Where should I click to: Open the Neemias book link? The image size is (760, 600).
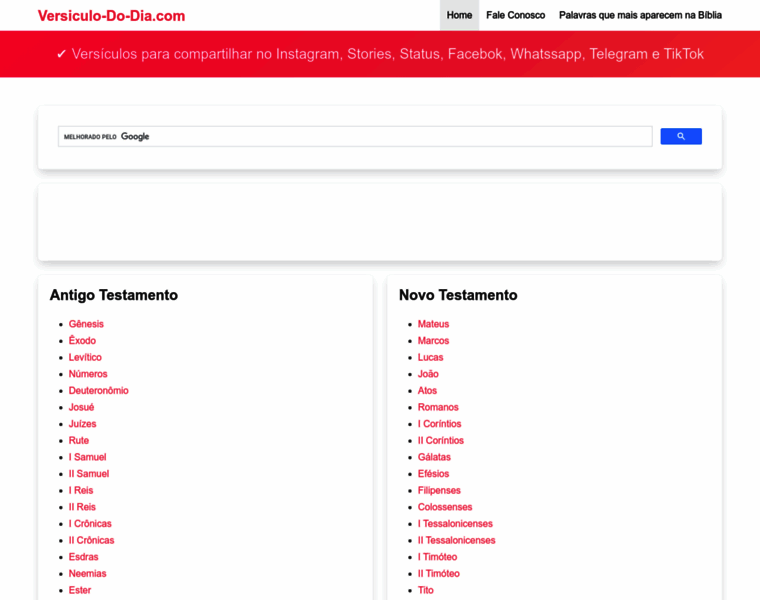pos(88,574)
